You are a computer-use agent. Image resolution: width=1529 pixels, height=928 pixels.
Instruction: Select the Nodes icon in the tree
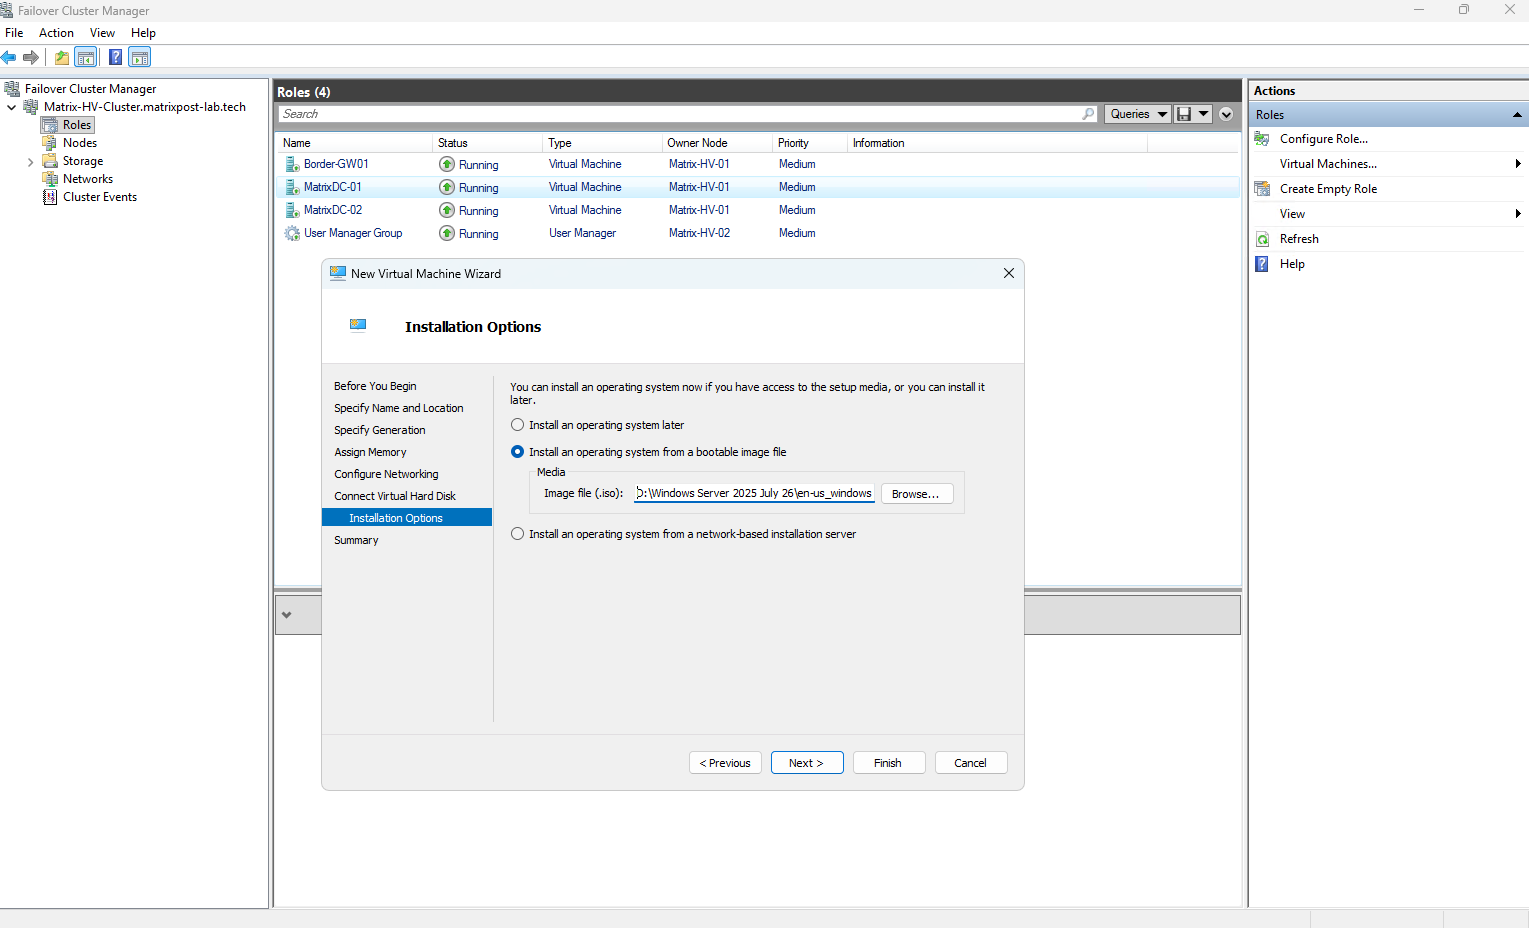point(50,143)
